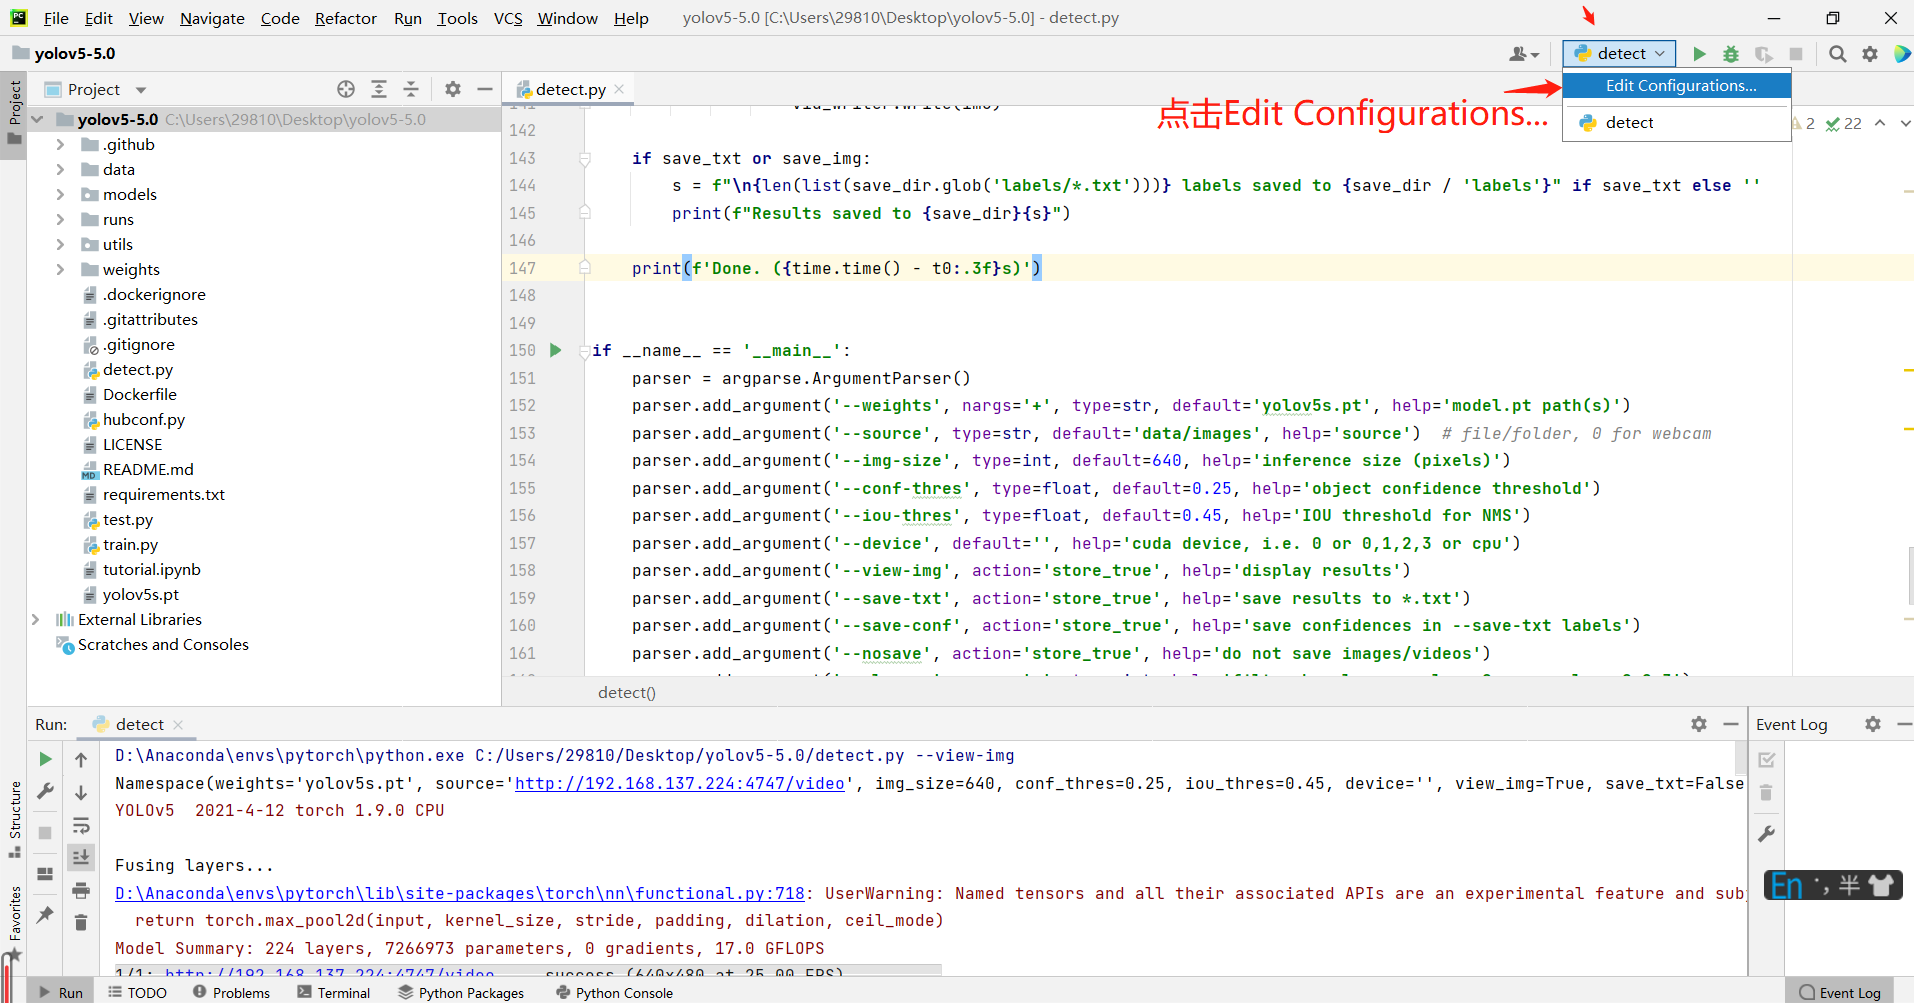
Task: Run with coverage icon in toolbar
Action: 1763,54
